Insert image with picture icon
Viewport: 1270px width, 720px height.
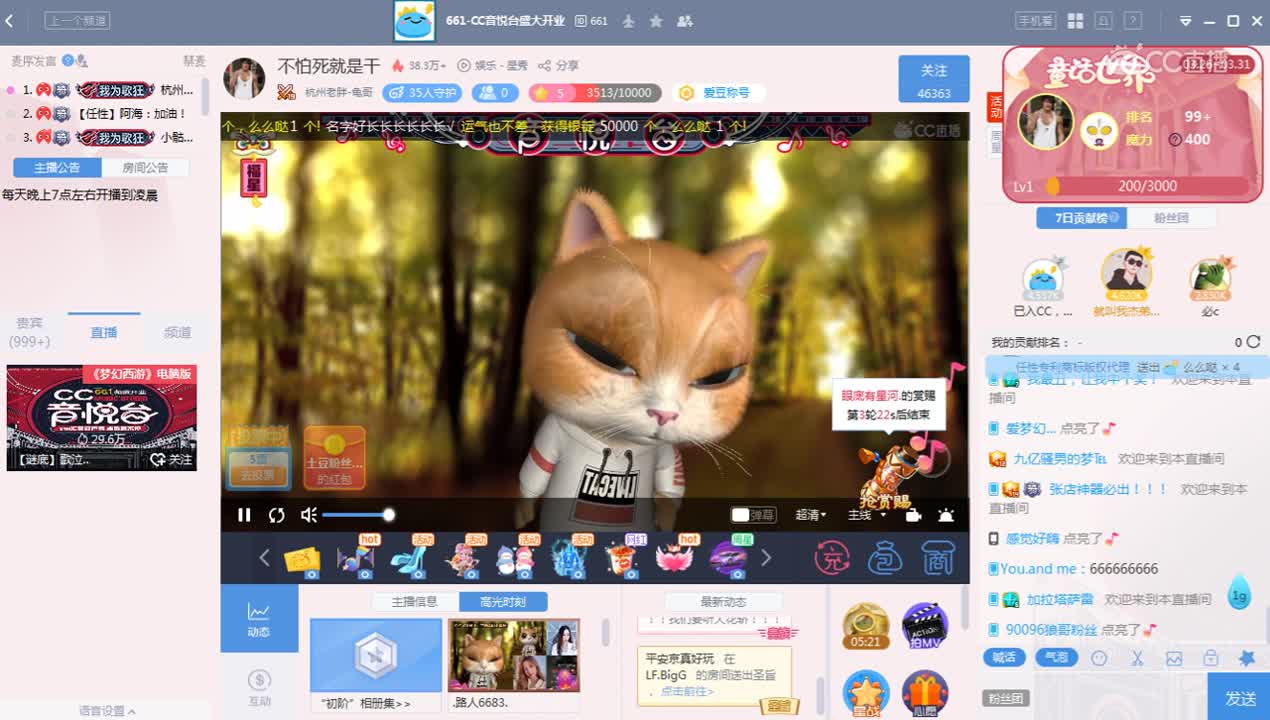pyautogui.click(x=1174, y=658)
